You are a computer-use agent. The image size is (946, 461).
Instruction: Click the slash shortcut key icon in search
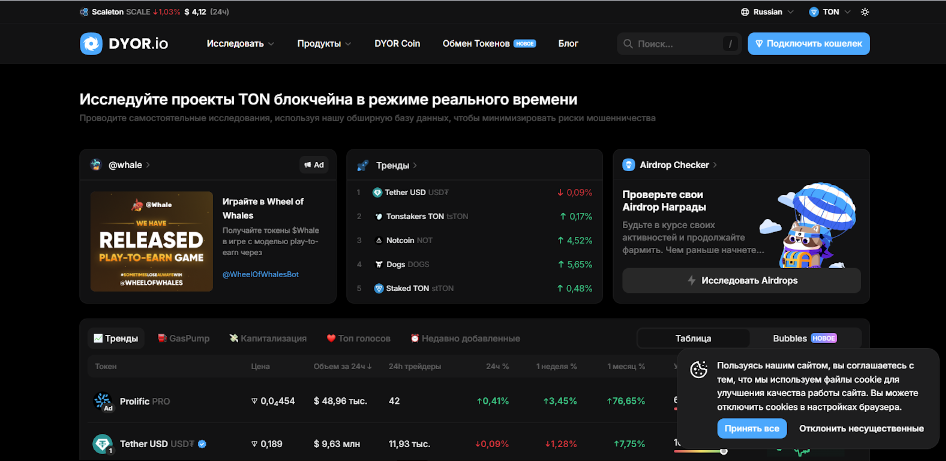coord(730,44)
